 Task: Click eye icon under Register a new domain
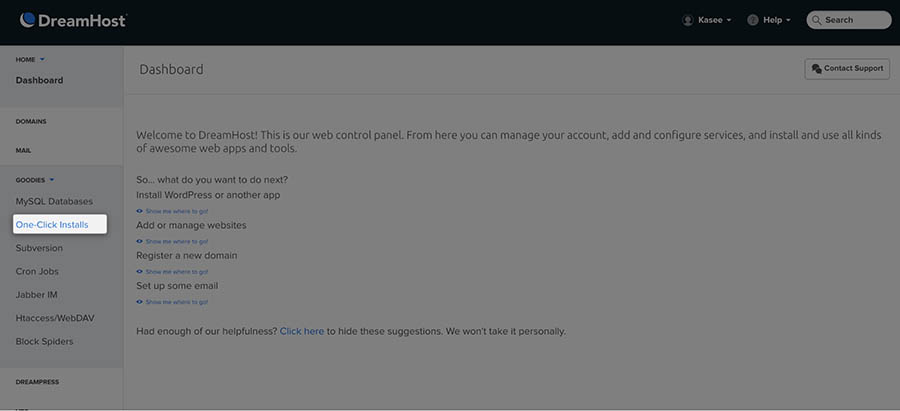pyautogui.click(x=140, y=272)
